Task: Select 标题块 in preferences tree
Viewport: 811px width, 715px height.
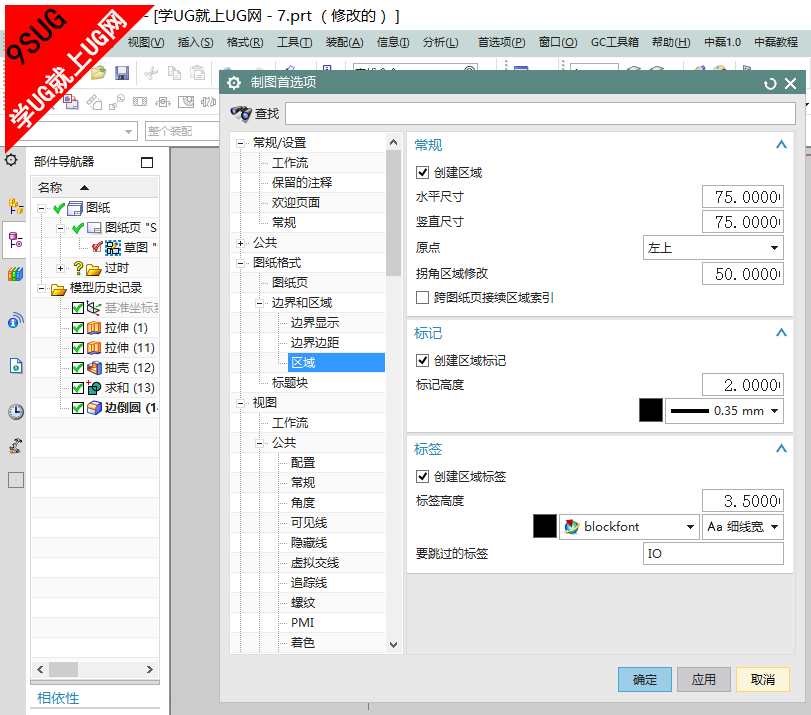Action: pos(290,383)
